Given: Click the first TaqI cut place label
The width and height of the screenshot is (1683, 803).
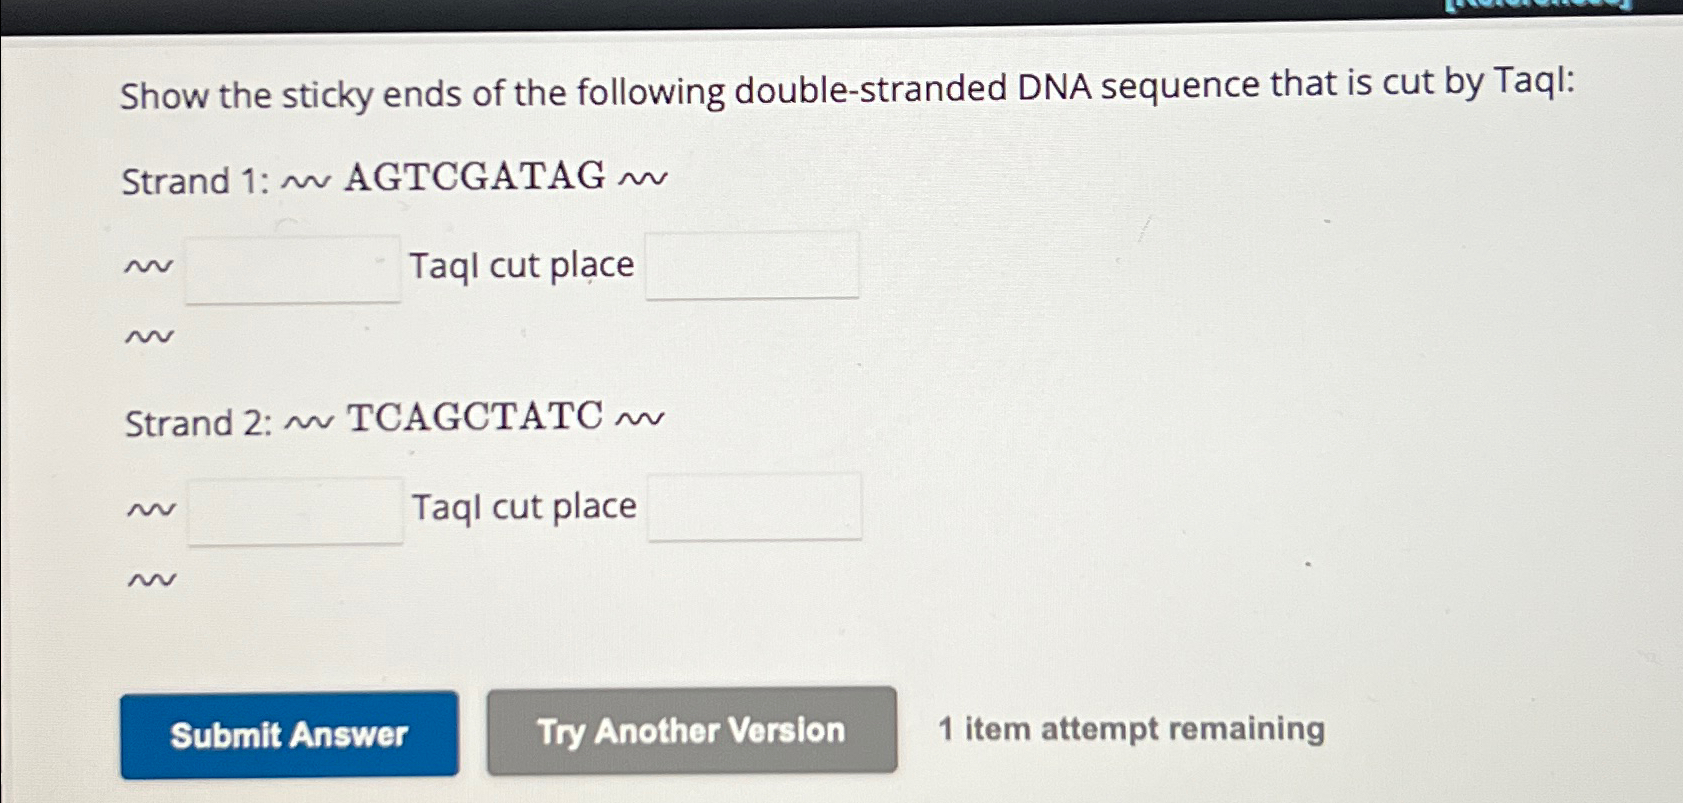Looking at the screenshot, I should pyautogui.click(x=521, y=264).
